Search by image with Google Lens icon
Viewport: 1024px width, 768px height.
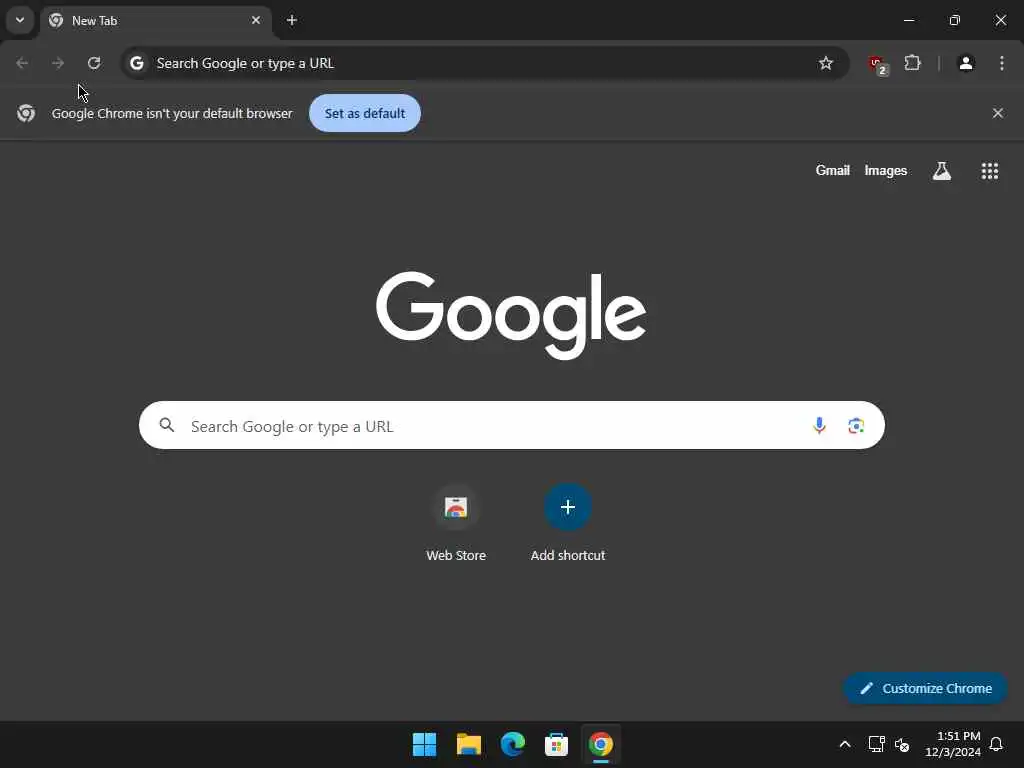[856, 426]
